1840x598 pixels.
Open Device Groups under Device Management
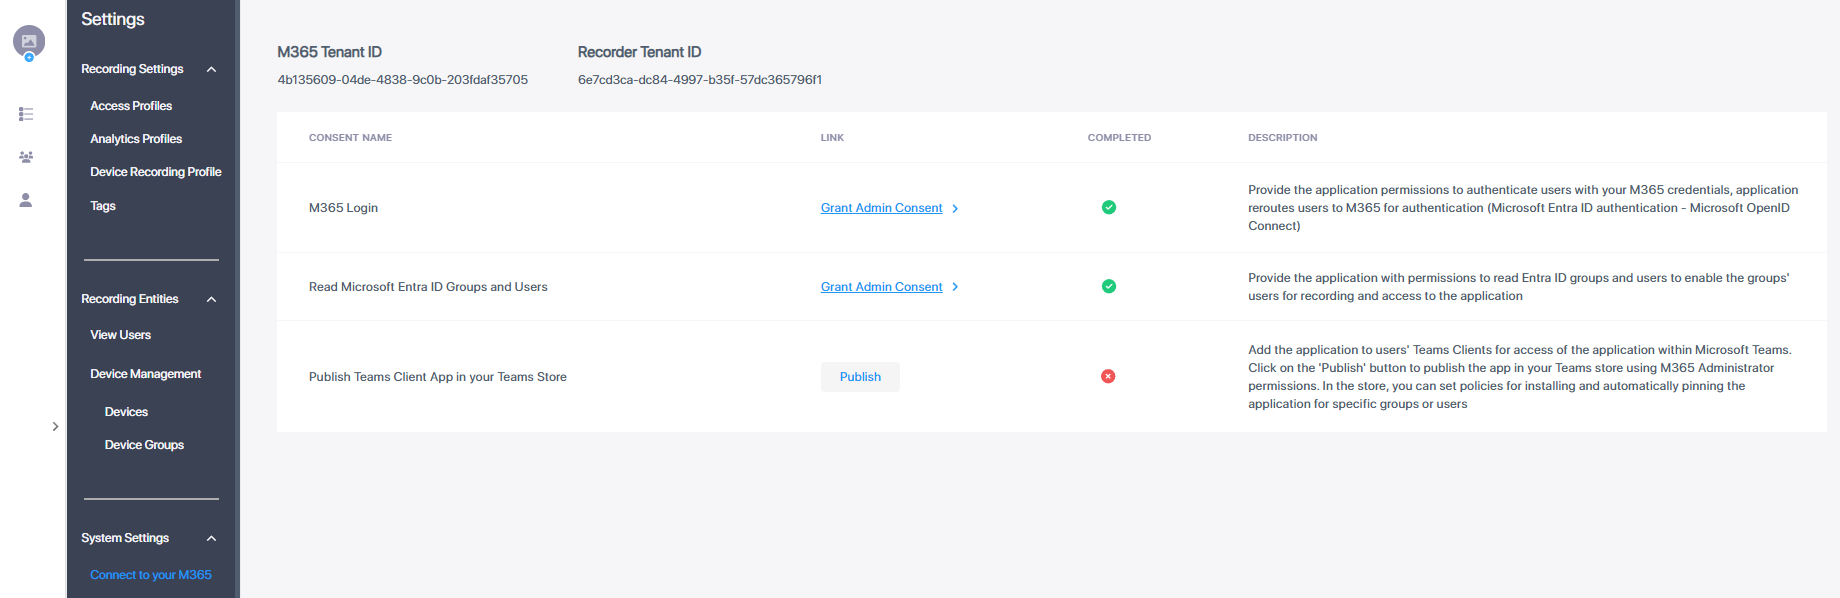(144, 445)
